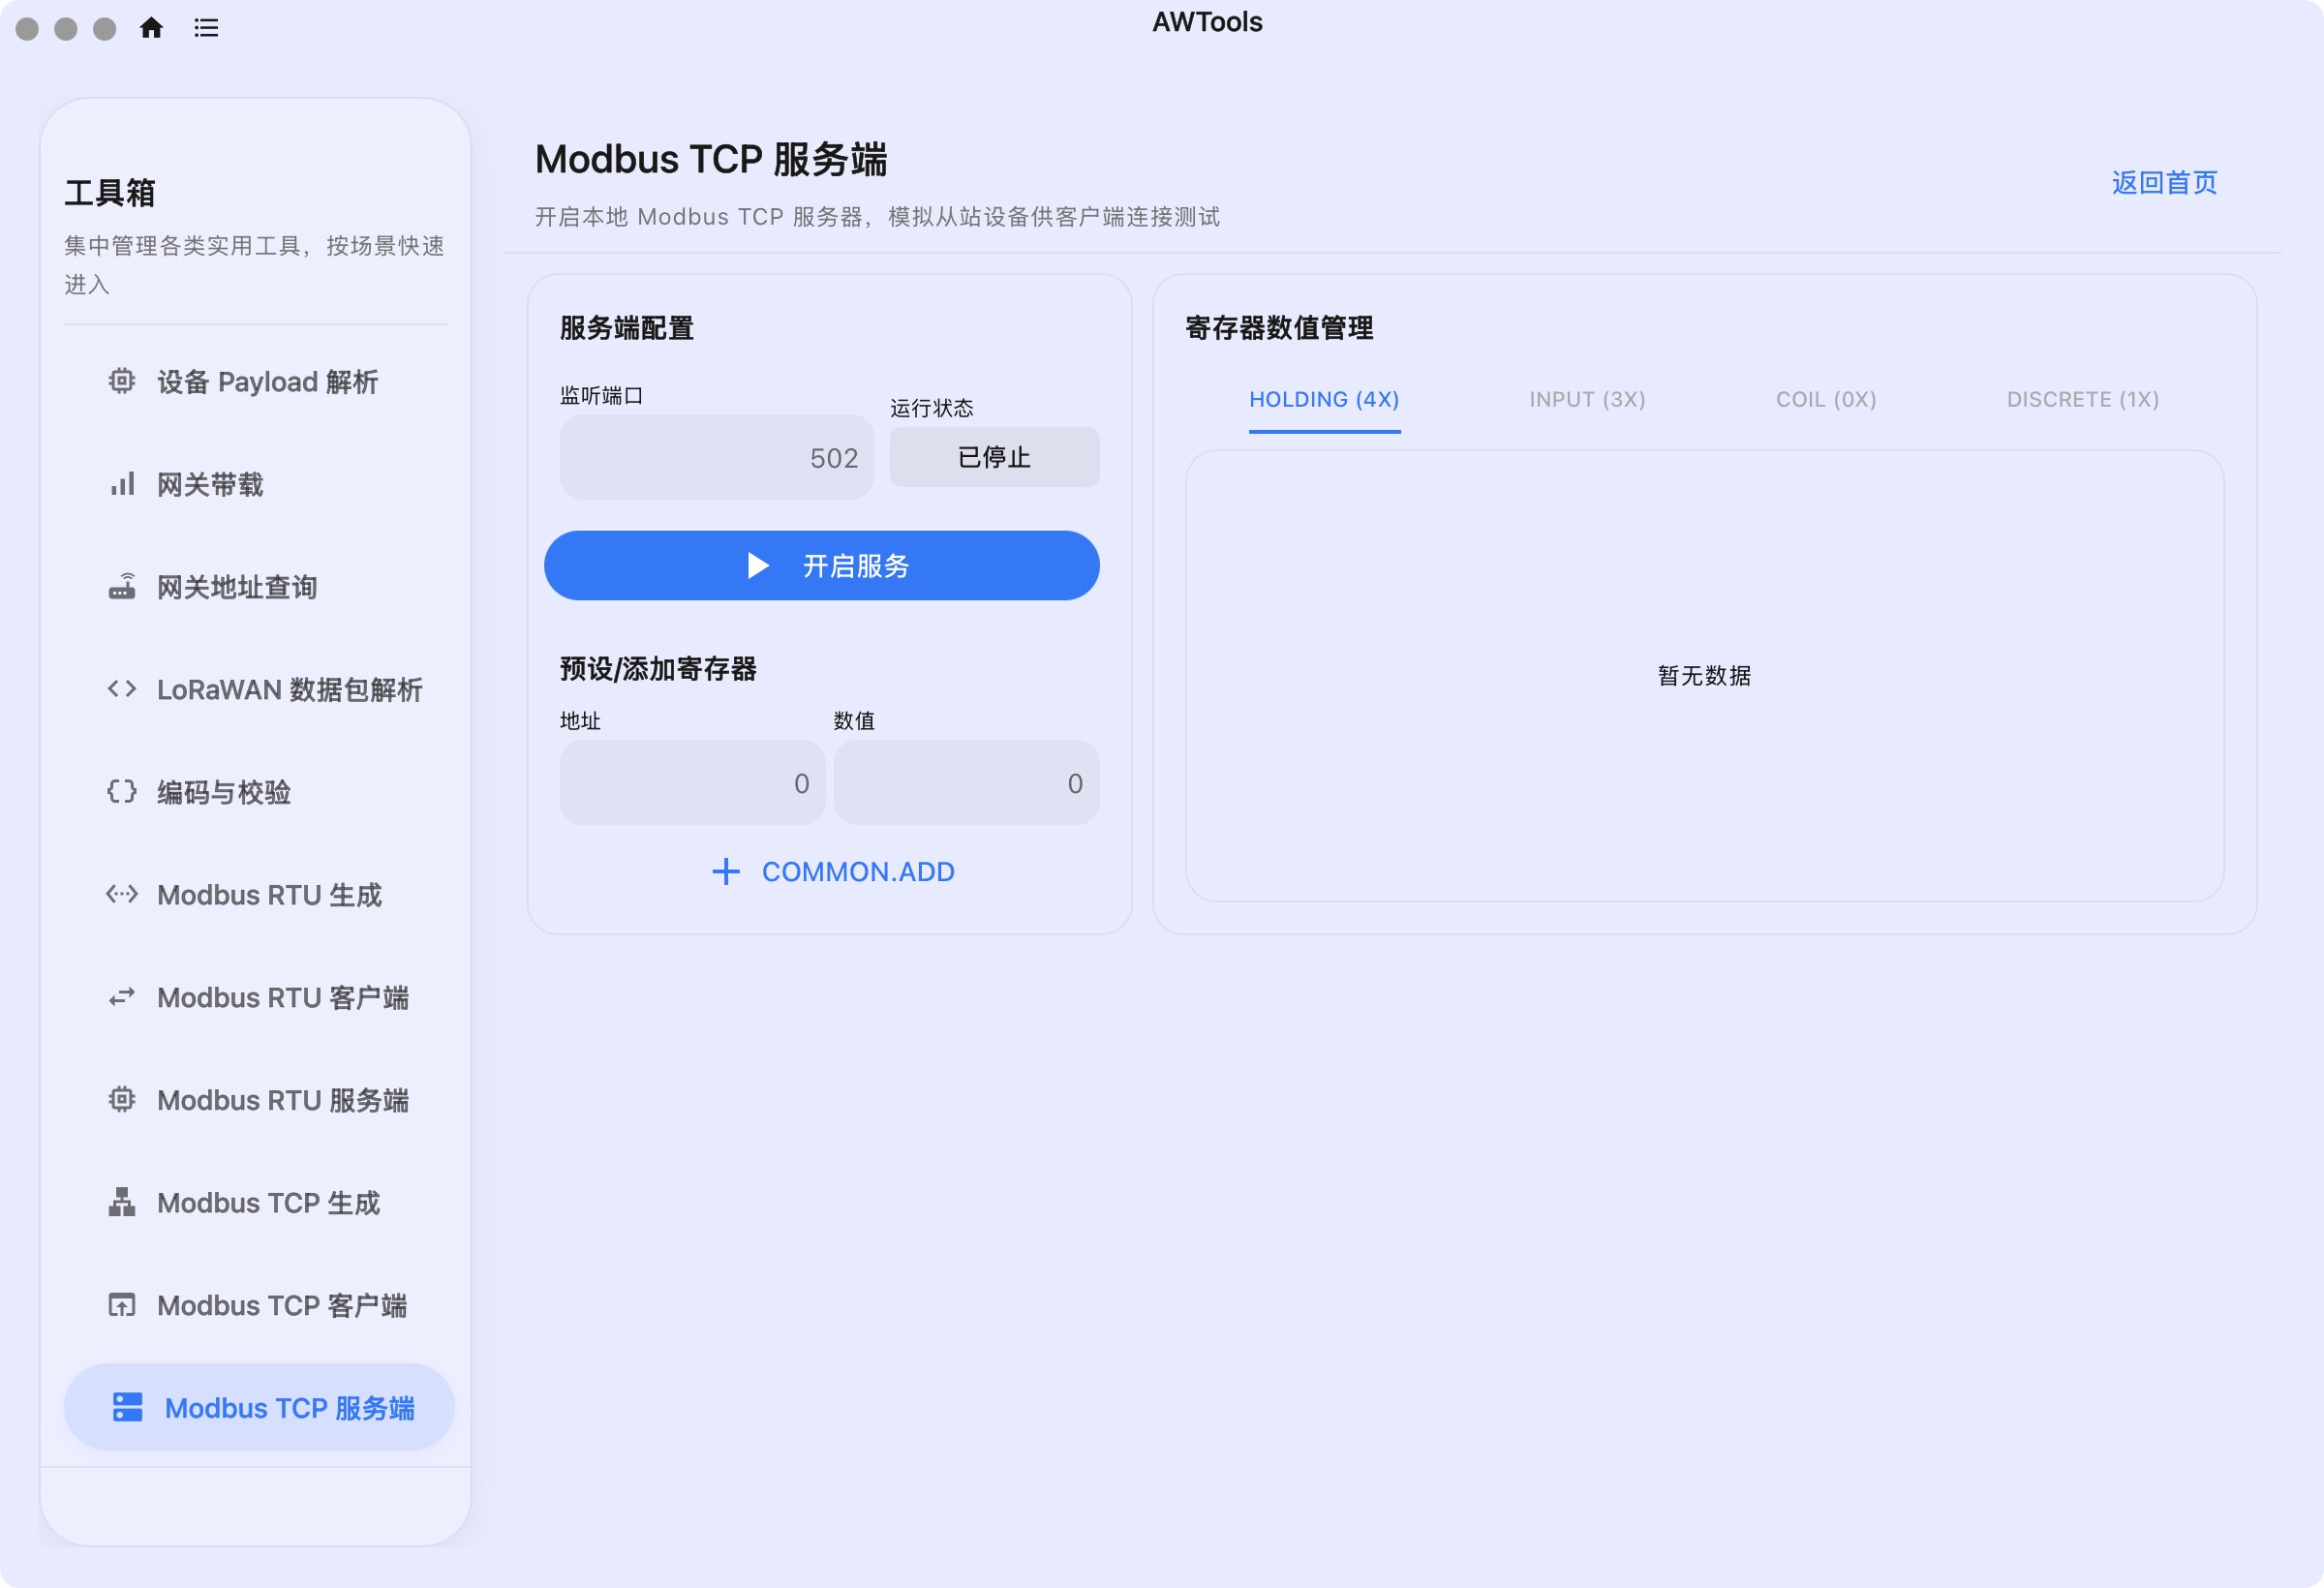Click 返回首页 link
Image resolution: width=2324 pixels, height=1588 pixels.
tap(2165, 183)
